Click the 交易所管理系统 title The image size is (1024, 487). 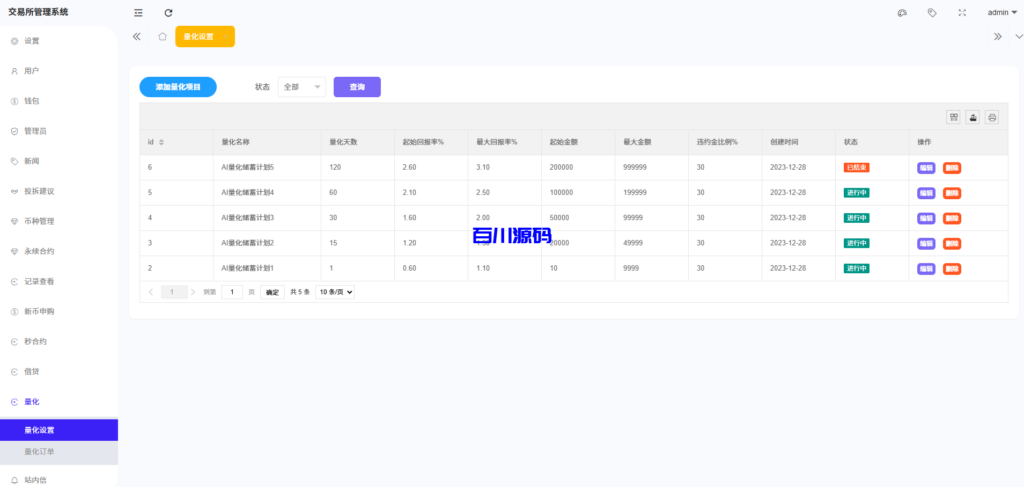pyautogui.click(x=38, y=12)
